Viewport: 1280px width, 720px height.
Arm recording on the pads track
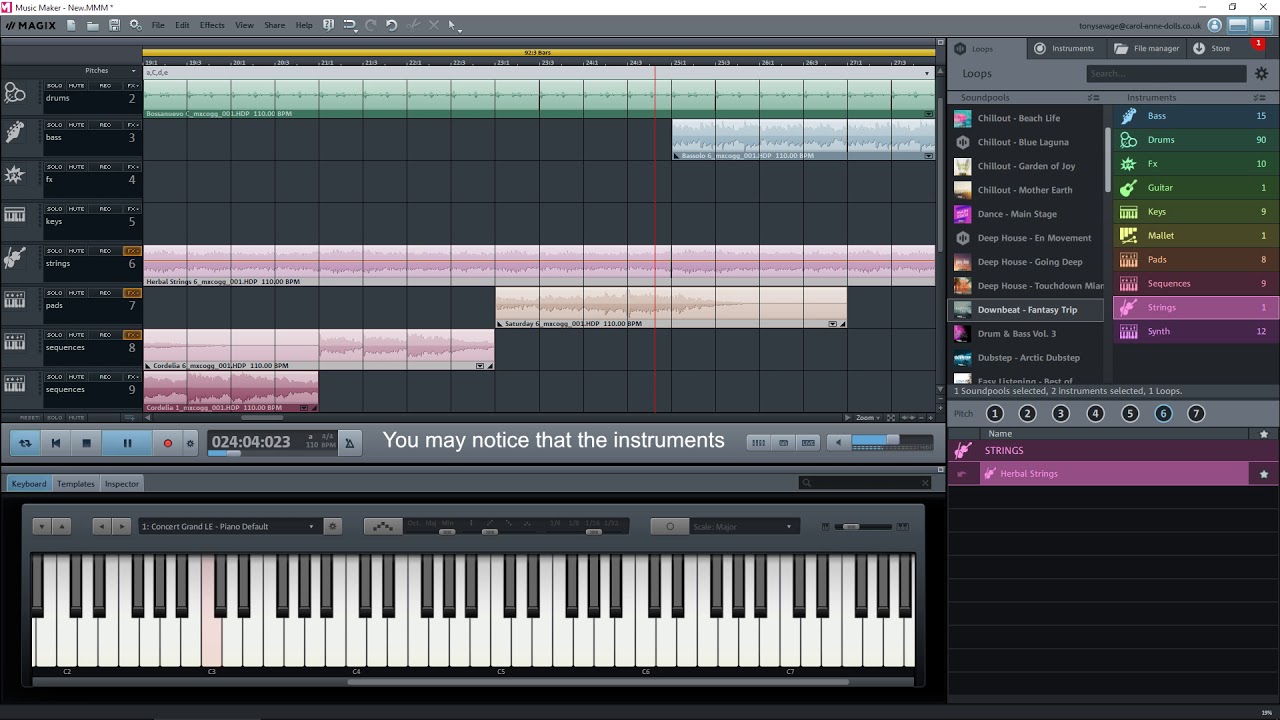(x=105, y=293)
